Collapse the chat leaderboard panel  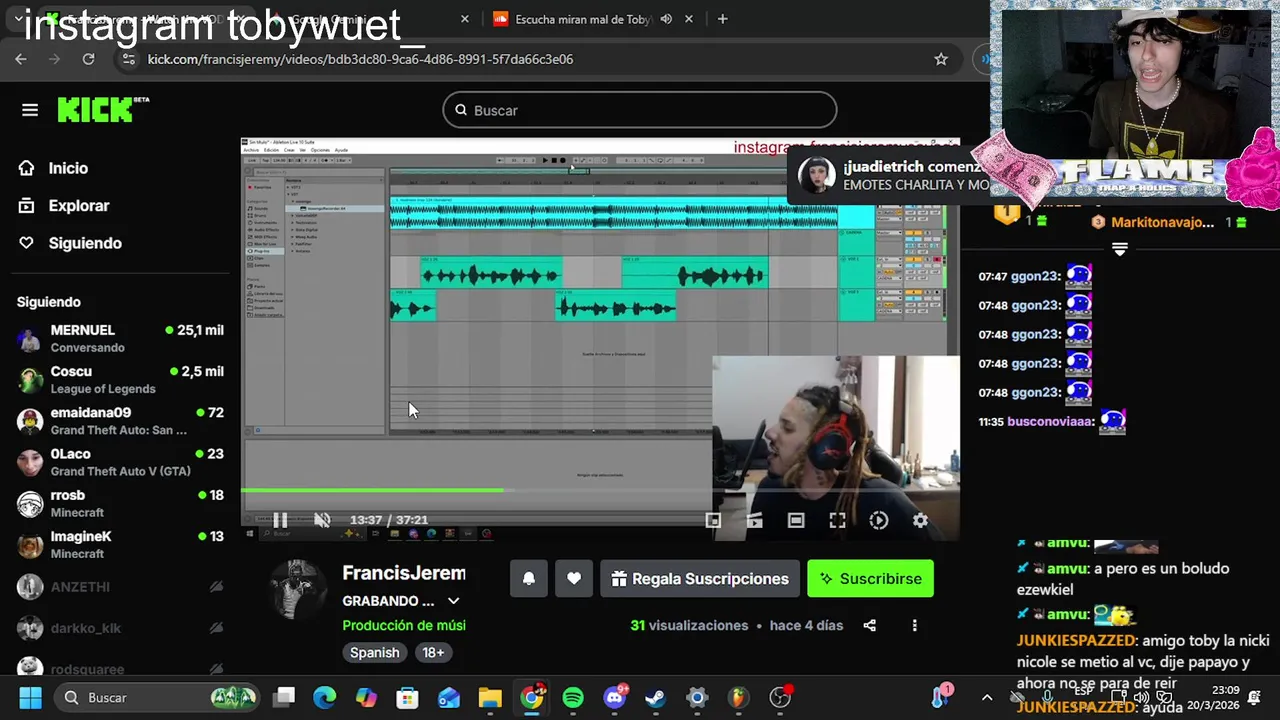[x=1120, y=249]
